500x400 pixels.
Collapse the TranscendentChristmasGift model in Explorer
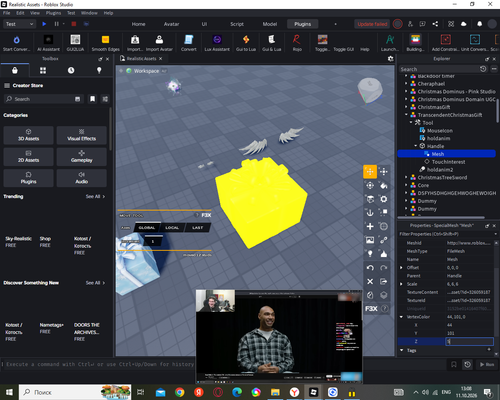406,115
